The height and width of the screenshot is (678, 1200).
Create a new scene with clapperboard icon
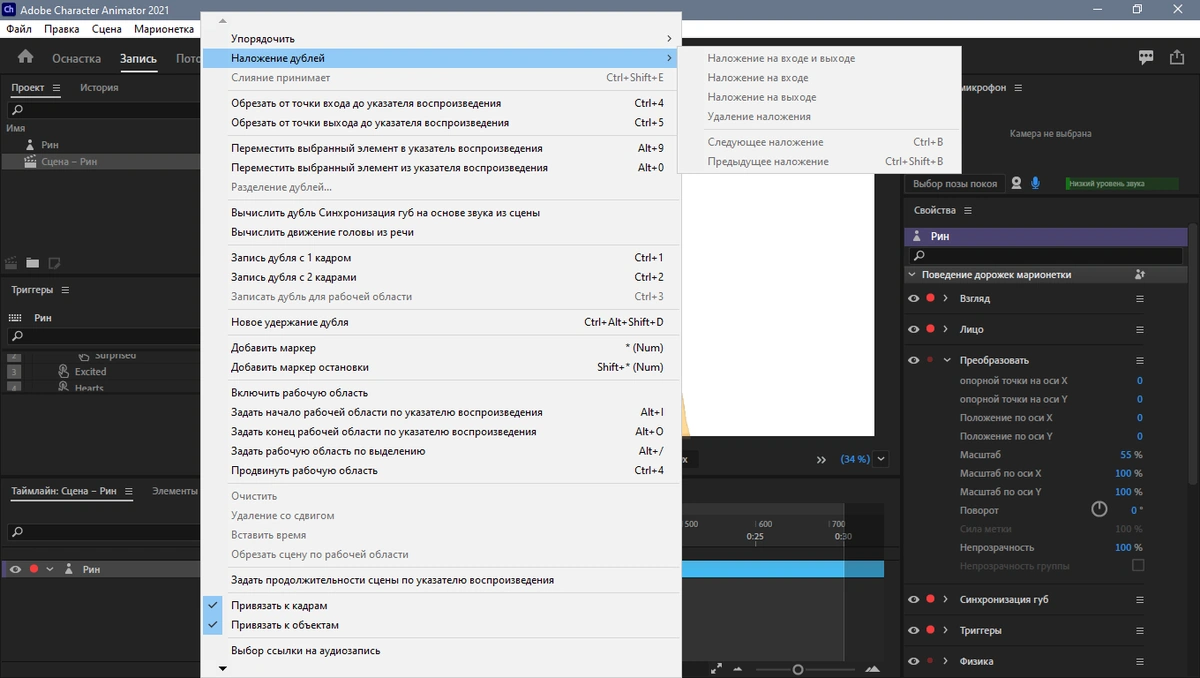click(x=12, y=263)
